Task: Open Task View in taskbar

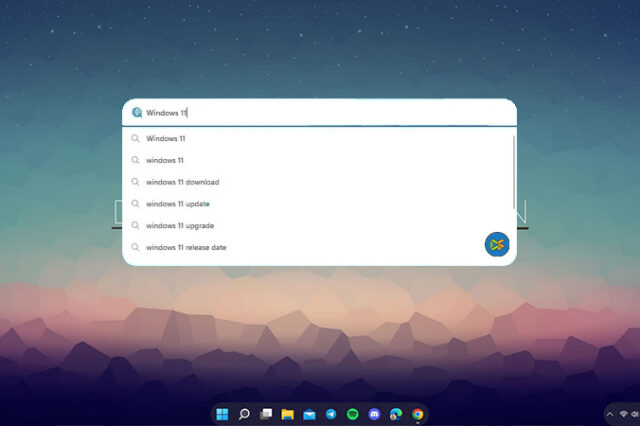Action: tap(266, 414)
